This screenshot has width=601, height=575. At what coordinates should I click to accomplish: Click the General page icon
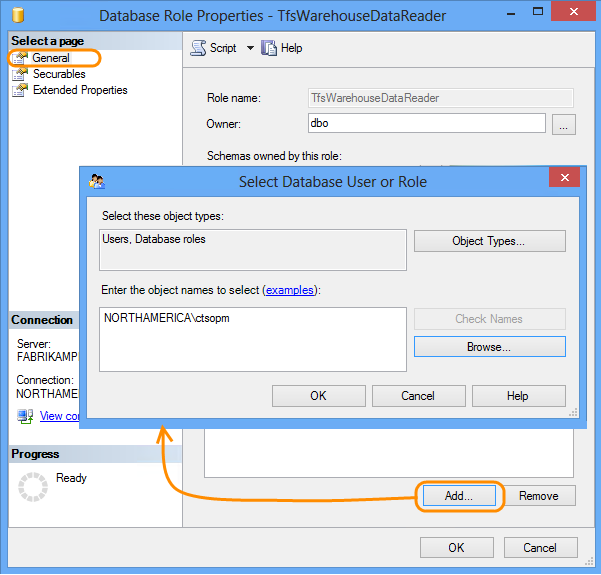(20, 58)
